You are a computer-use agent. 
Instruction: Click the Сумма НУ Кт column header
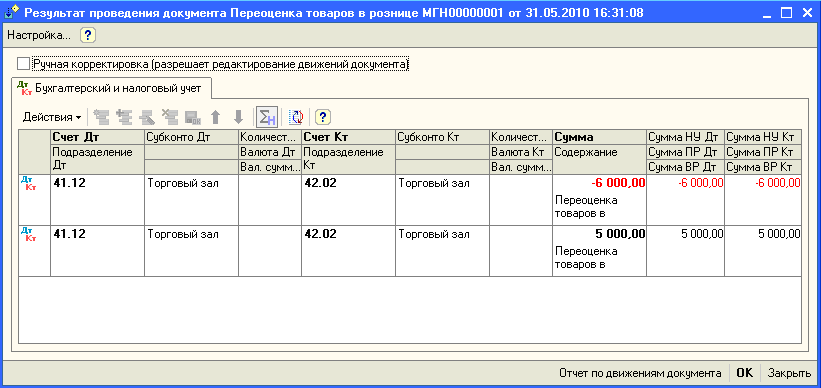coord(763,137)
